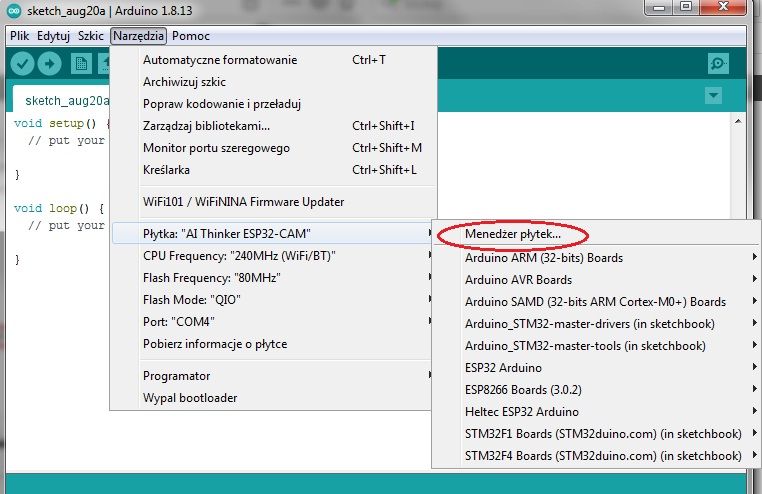Open the Szkic menu
This screenshot has width=762, height=494.
(x=91, y=36)
